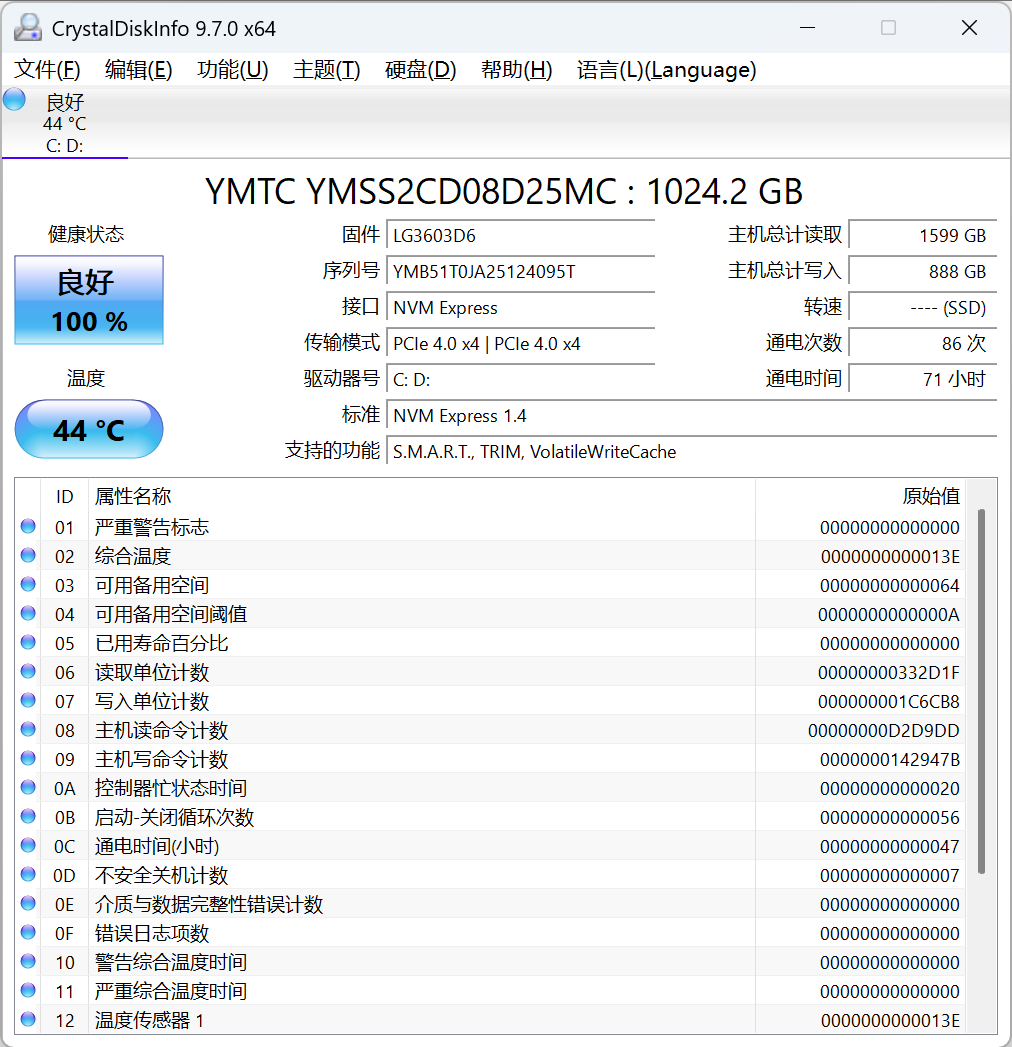This screenshot has height=1047, width=1012.
Task: Click the 健康状态 label
Action: click(x=86, y=234)
